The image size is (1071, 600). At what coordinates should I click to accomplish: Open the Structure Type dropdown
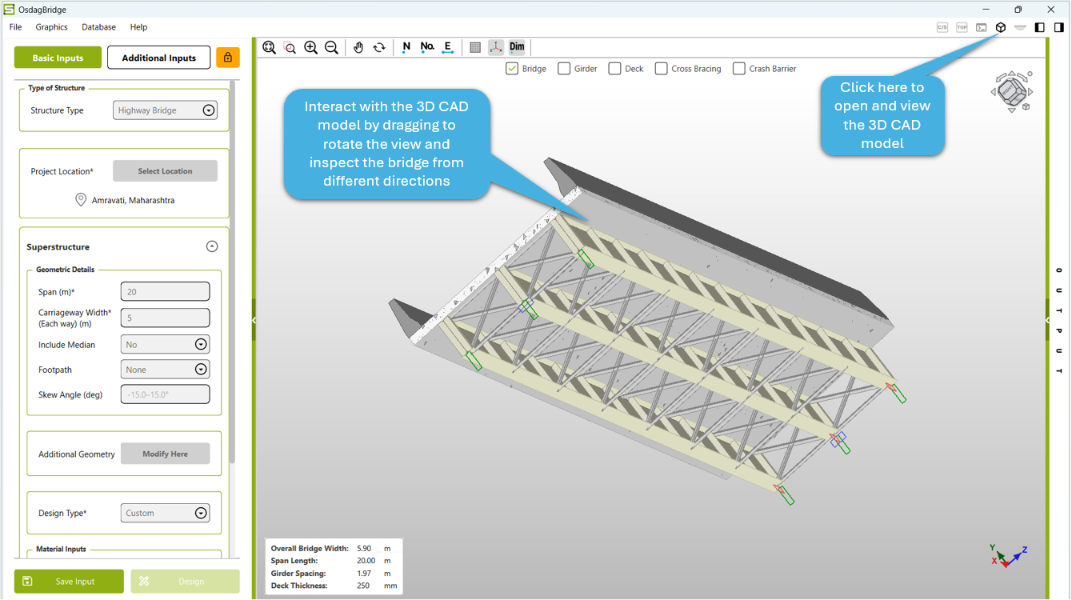(165, 110)
